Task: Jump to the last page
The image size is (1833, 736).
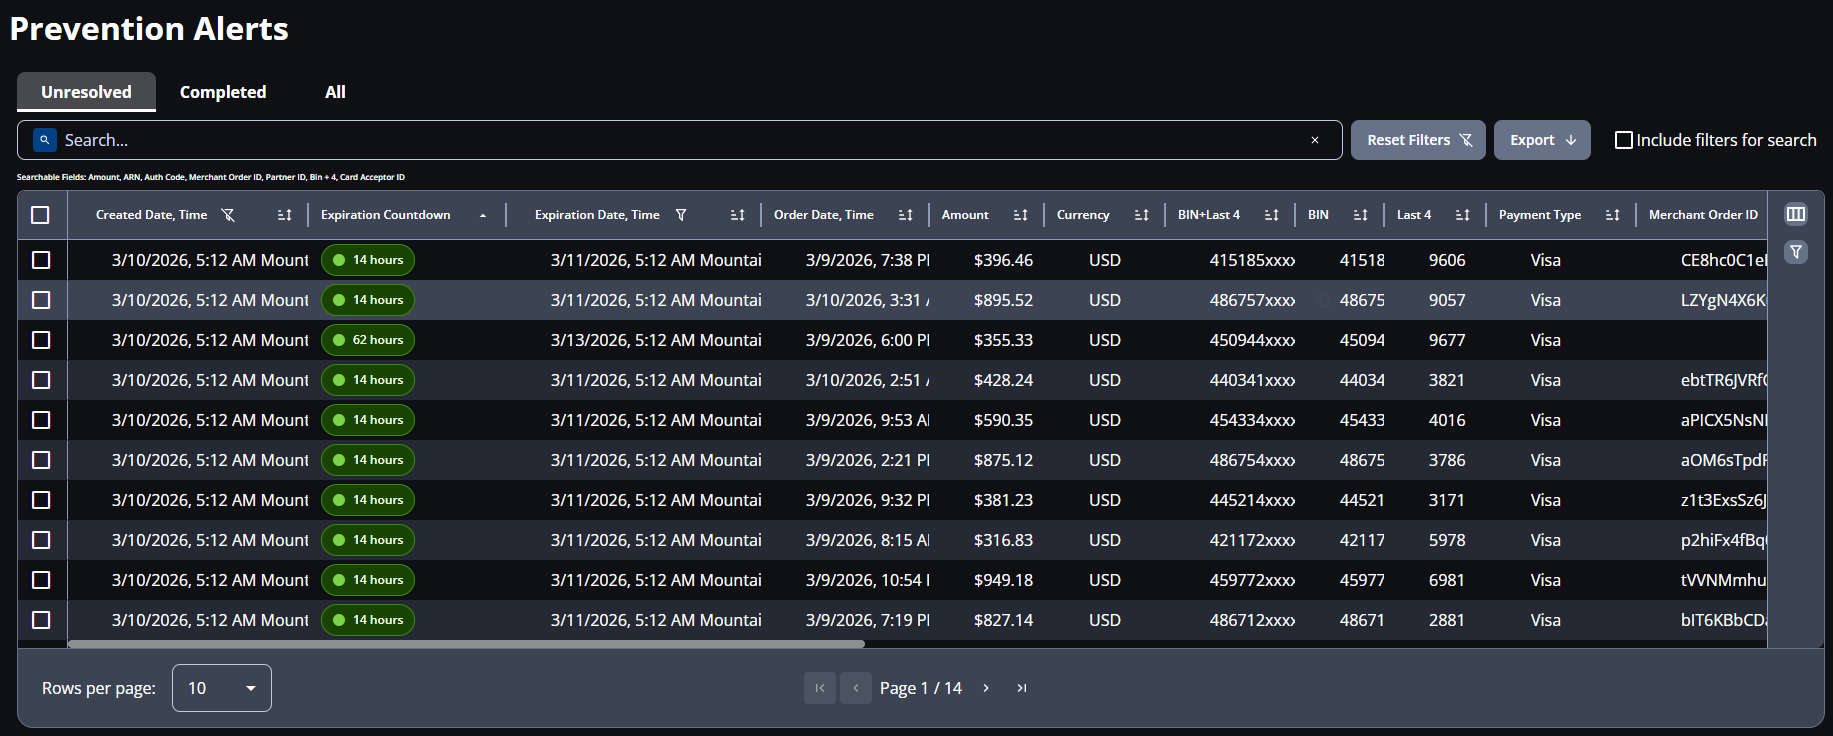Action: click(1022, 688)
